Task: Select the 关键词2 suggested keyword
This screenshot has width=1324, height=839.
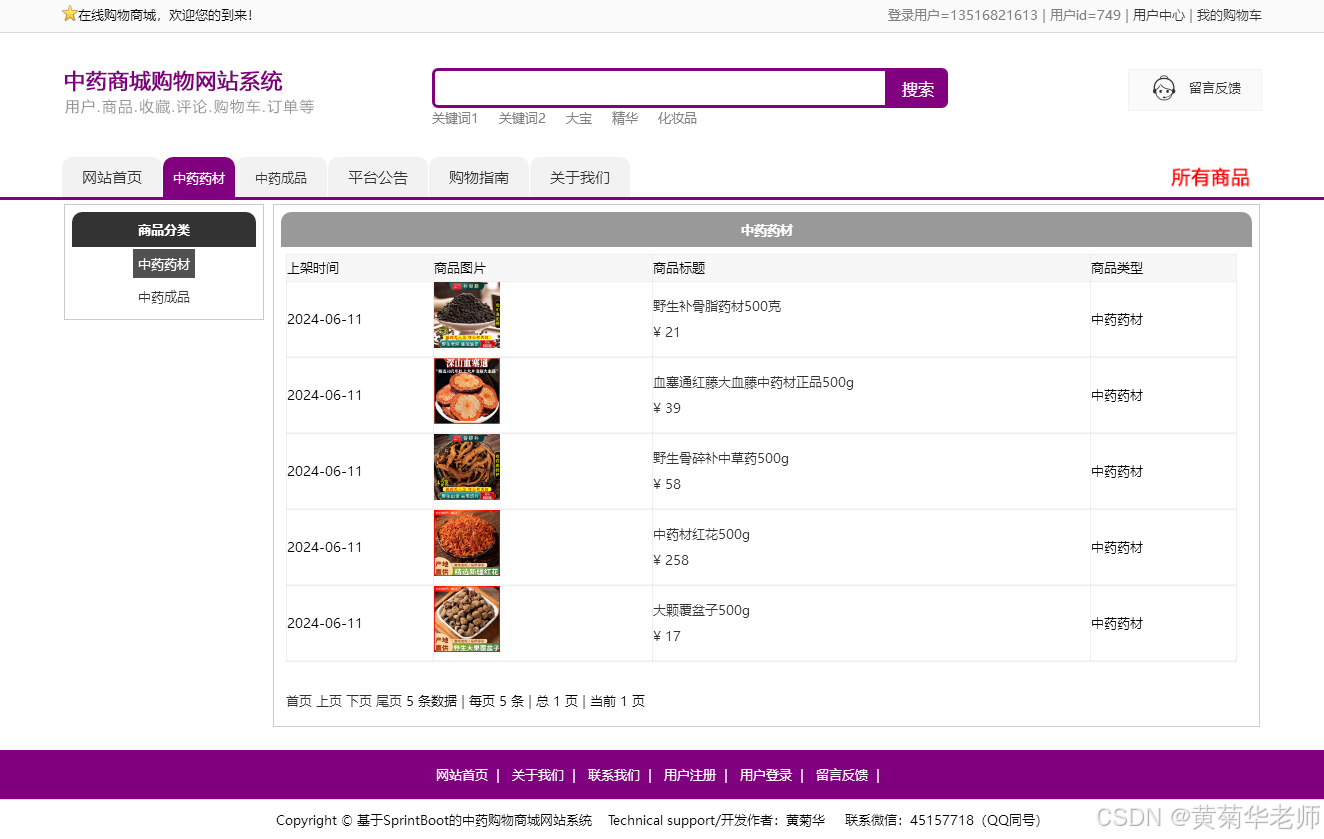Action: 522,118
